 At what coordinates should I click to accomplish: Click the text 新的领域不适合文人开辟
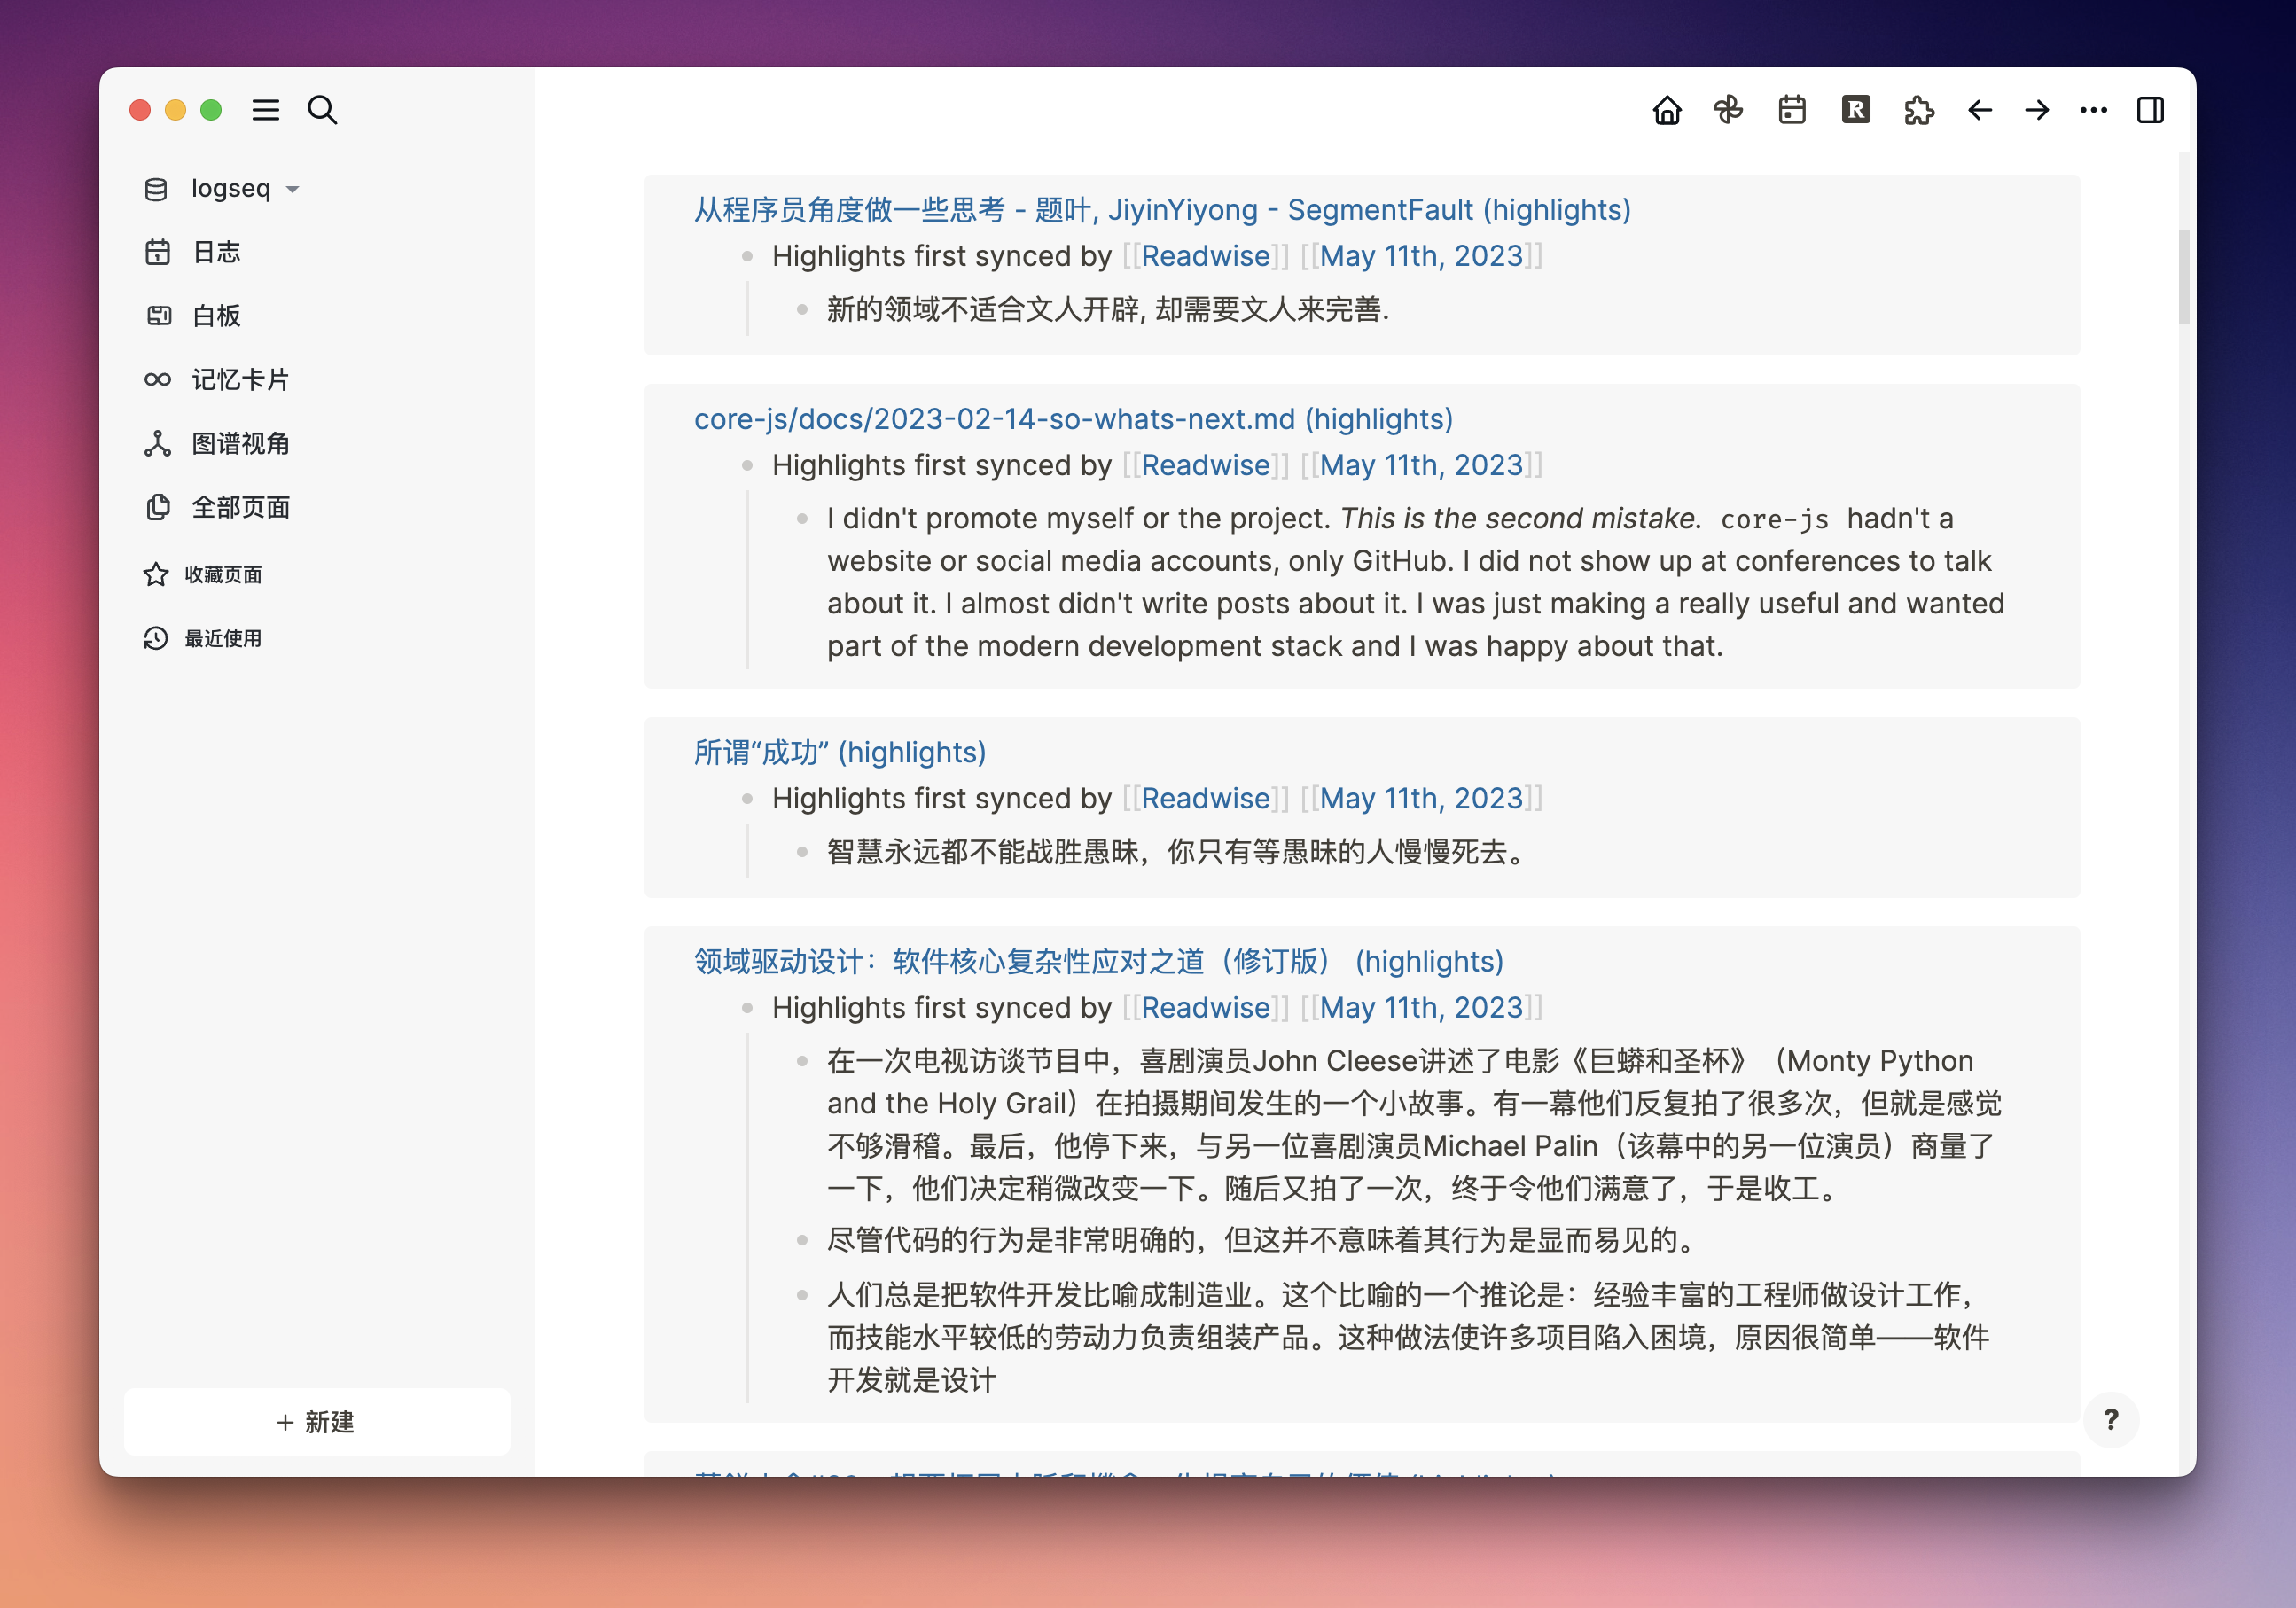coord(983,309)
